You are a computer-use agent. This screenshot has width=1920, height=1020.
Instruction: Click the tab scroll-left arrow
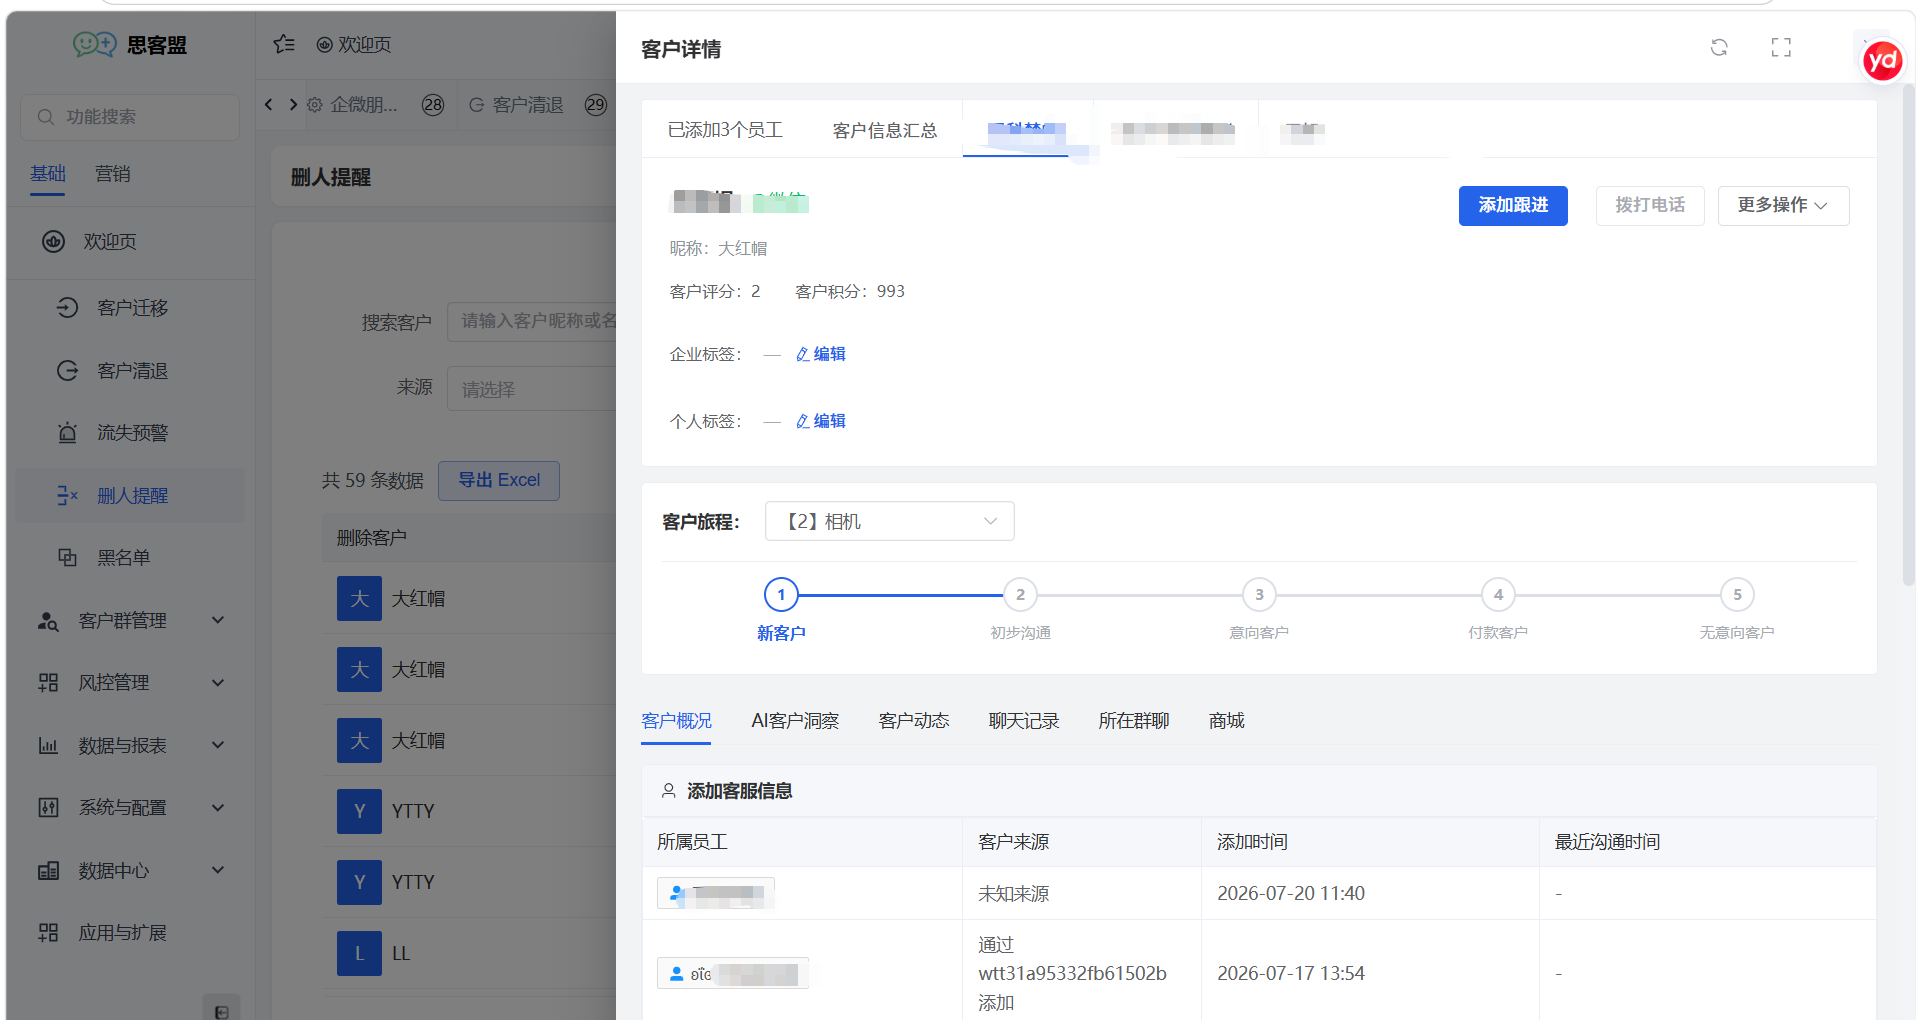[268, 104]
